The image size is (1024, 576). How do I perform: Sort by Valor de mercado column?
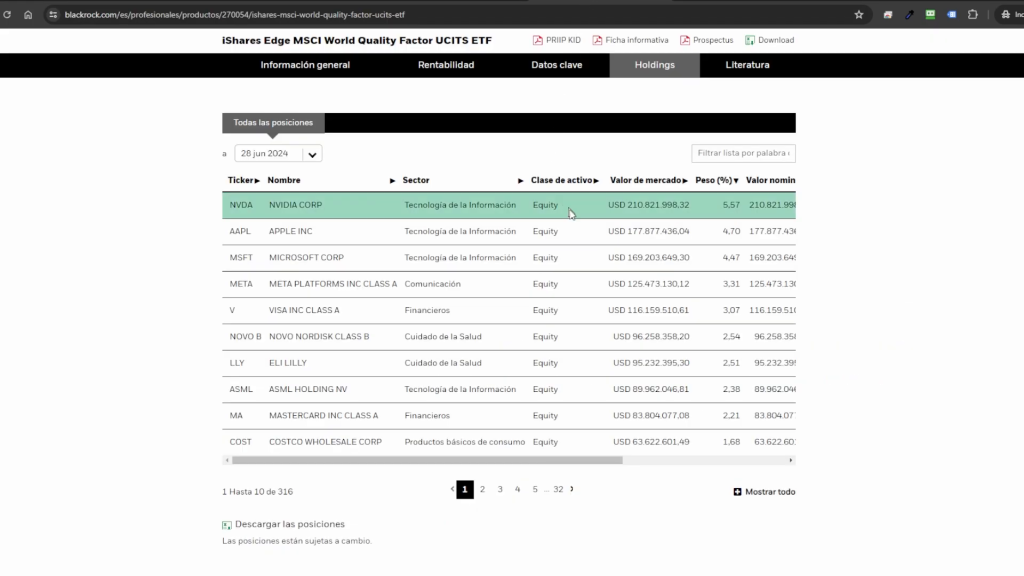648,180
